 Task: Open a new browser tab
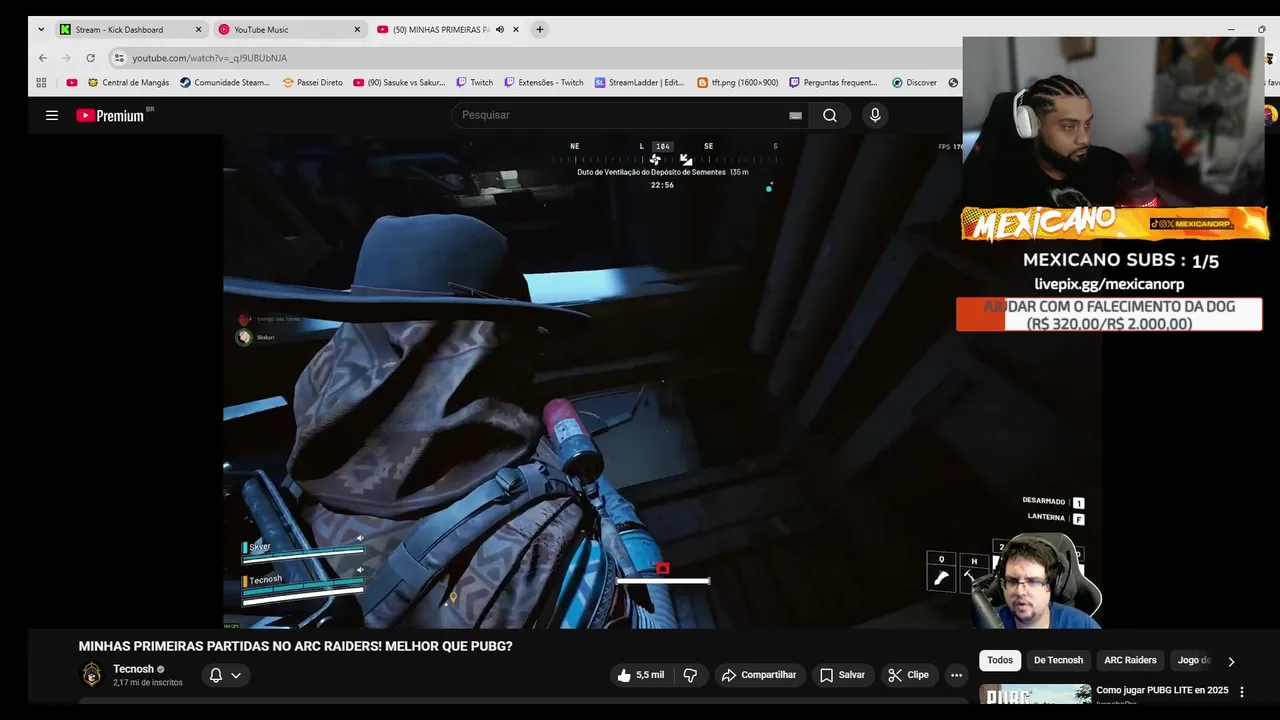pos(540,30)
